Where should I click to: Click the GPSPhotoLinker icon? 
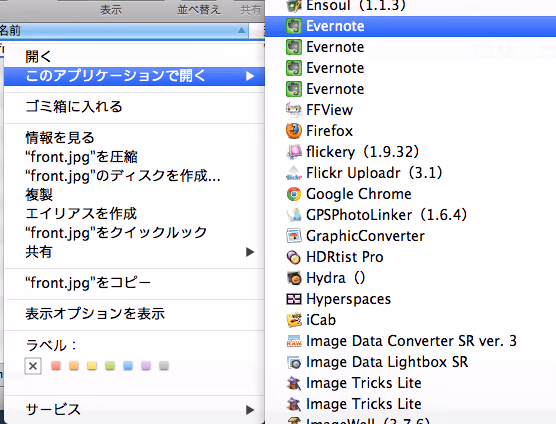click(x=294, y=215)
